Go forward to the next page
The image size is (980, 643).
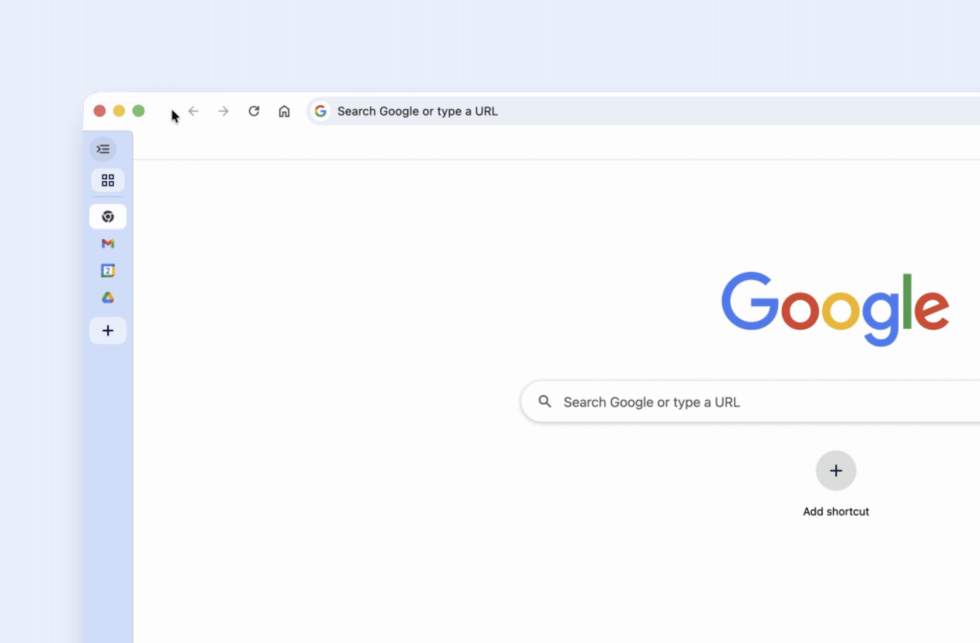pyautogui.click(x=224, y=111)
